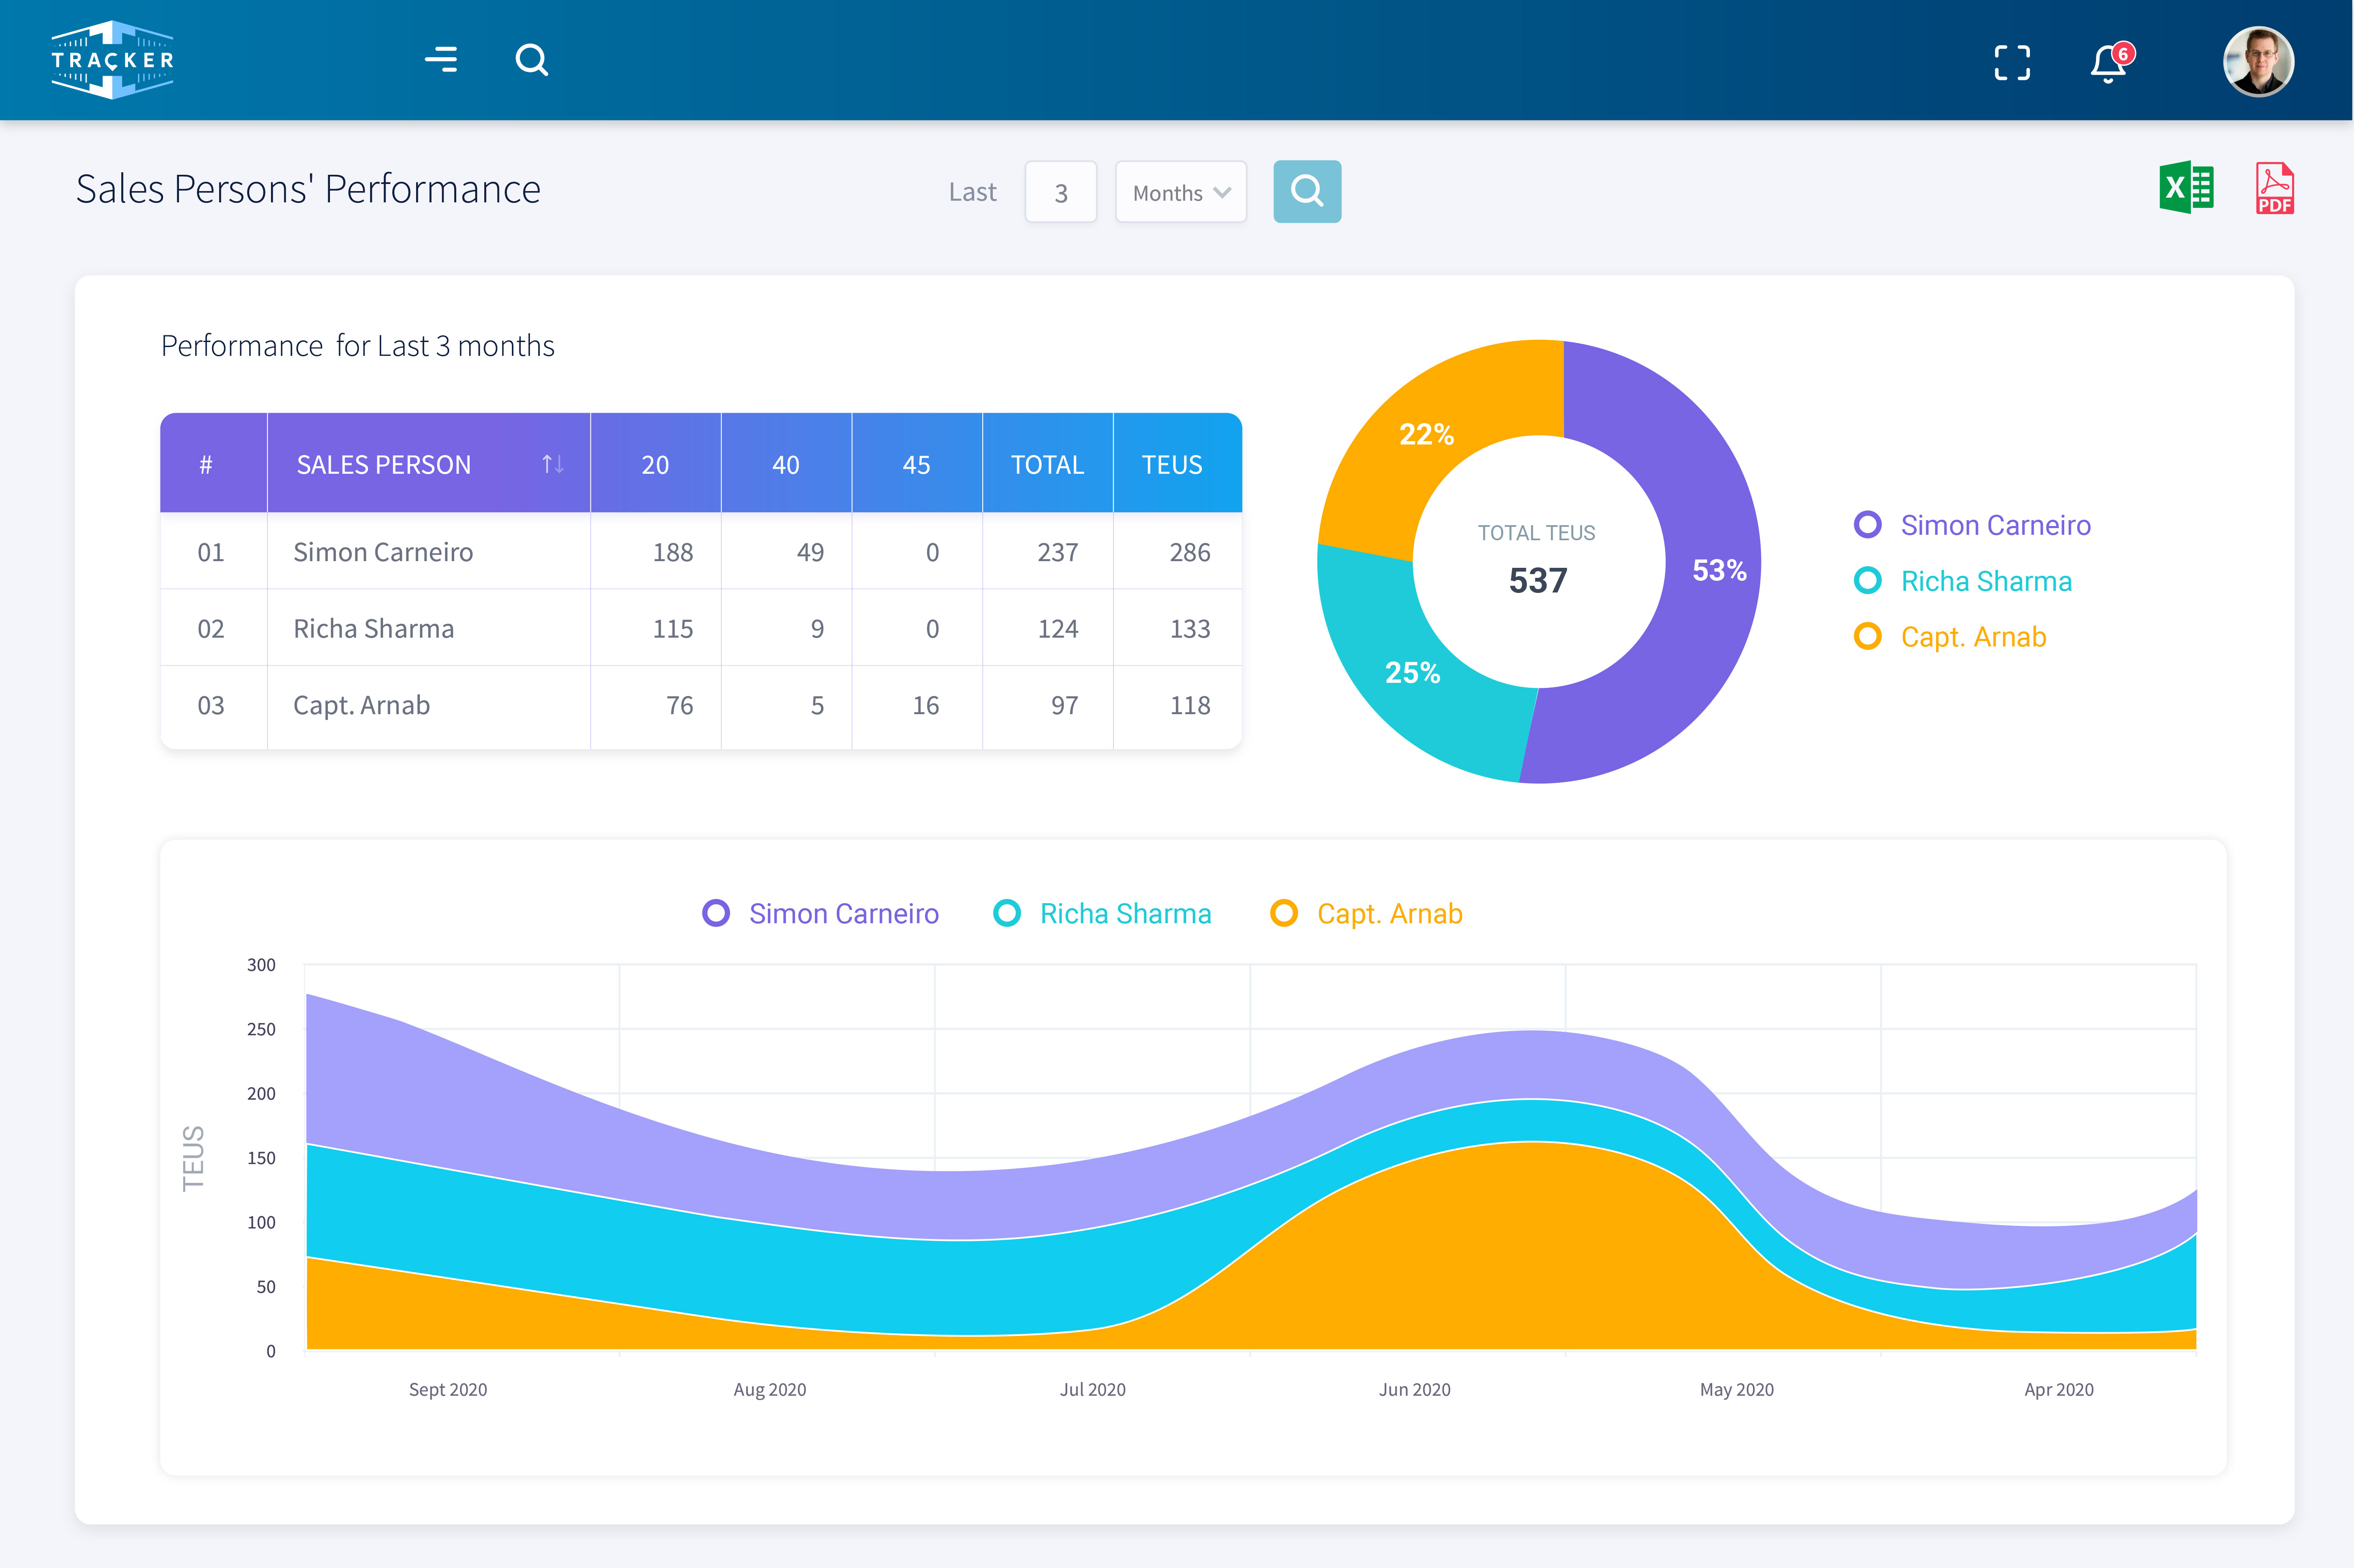Screen dimensions: 2354x1568
Task: Click May 2020 axis label
Action: pyautogui.click(x=1737, y=1389)
